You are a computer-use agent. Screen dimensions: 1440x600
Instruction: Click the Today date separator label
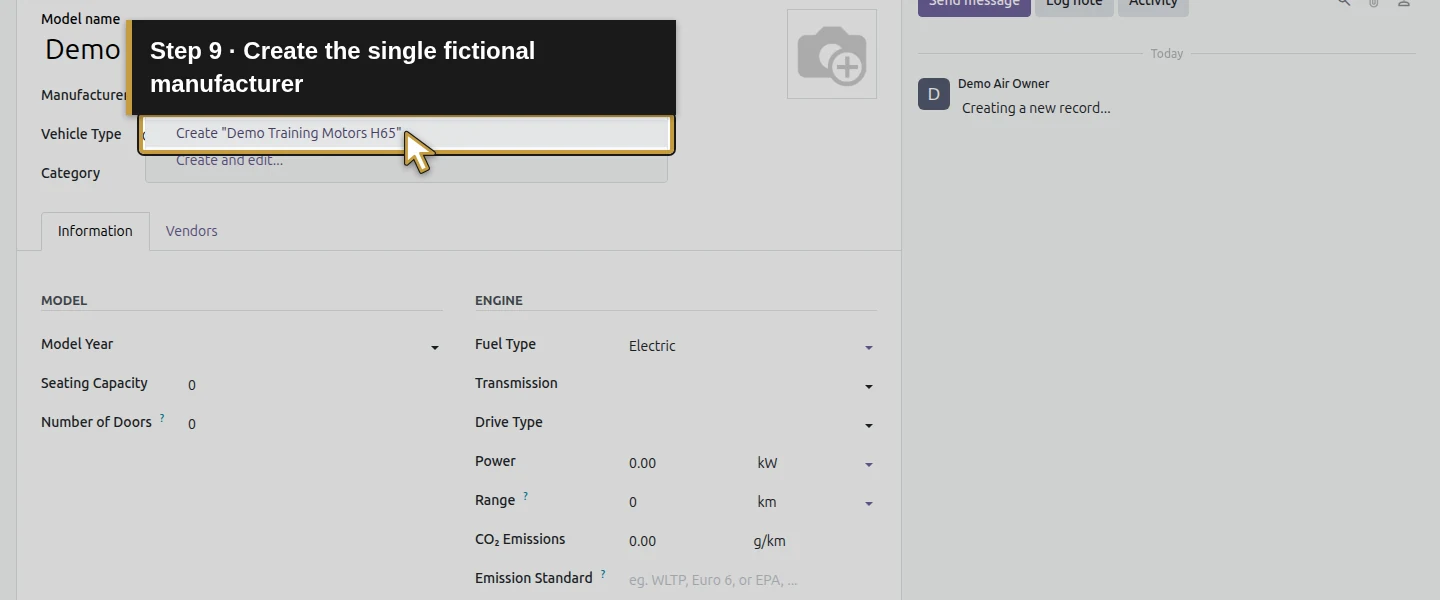1166,54
